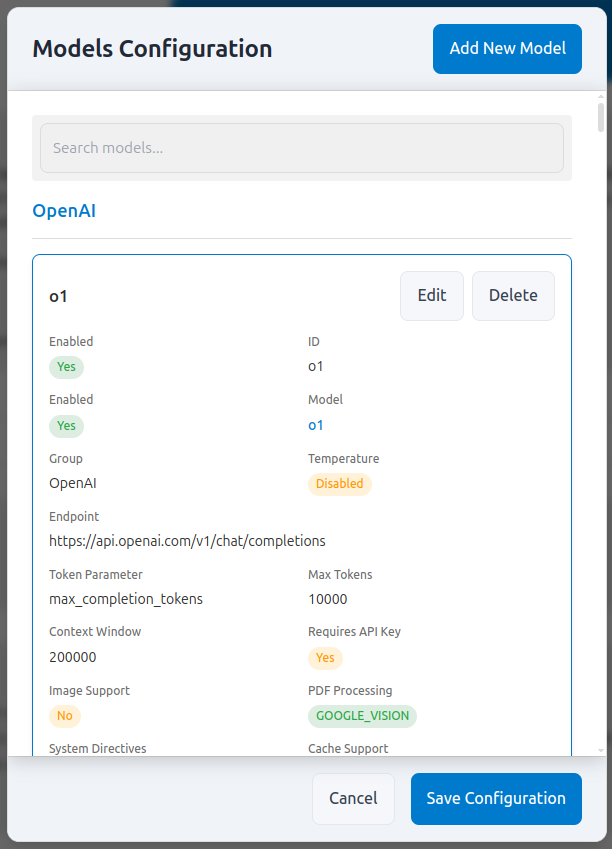Select the max_completion_tokens value
The image size is (612, 849).
click(126, 599)
